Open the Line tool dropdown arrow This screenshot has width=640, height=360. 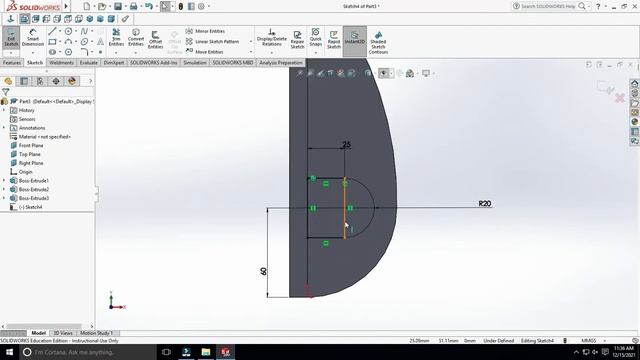tap(60, 31)
